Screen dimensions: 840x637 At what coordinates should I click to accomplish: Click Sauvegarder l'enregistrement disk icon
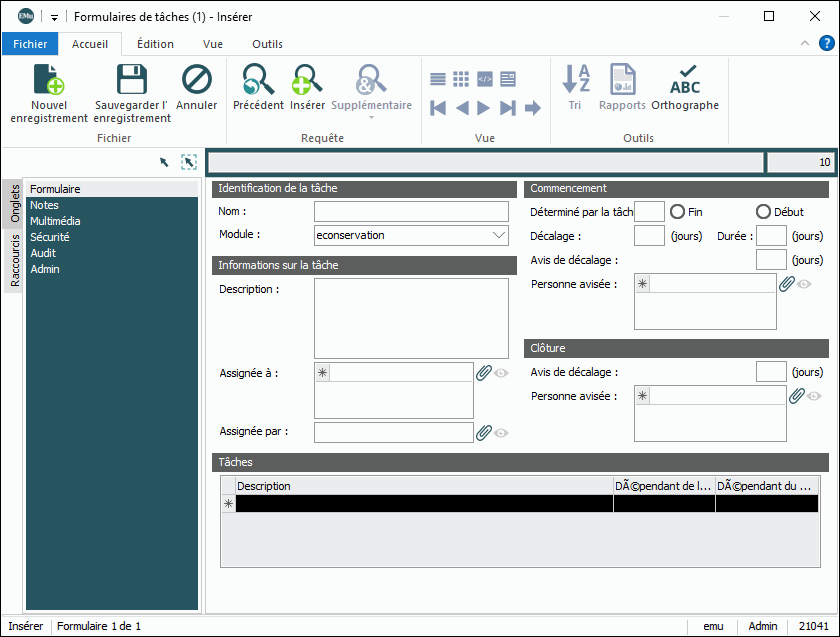pos(132,81)
